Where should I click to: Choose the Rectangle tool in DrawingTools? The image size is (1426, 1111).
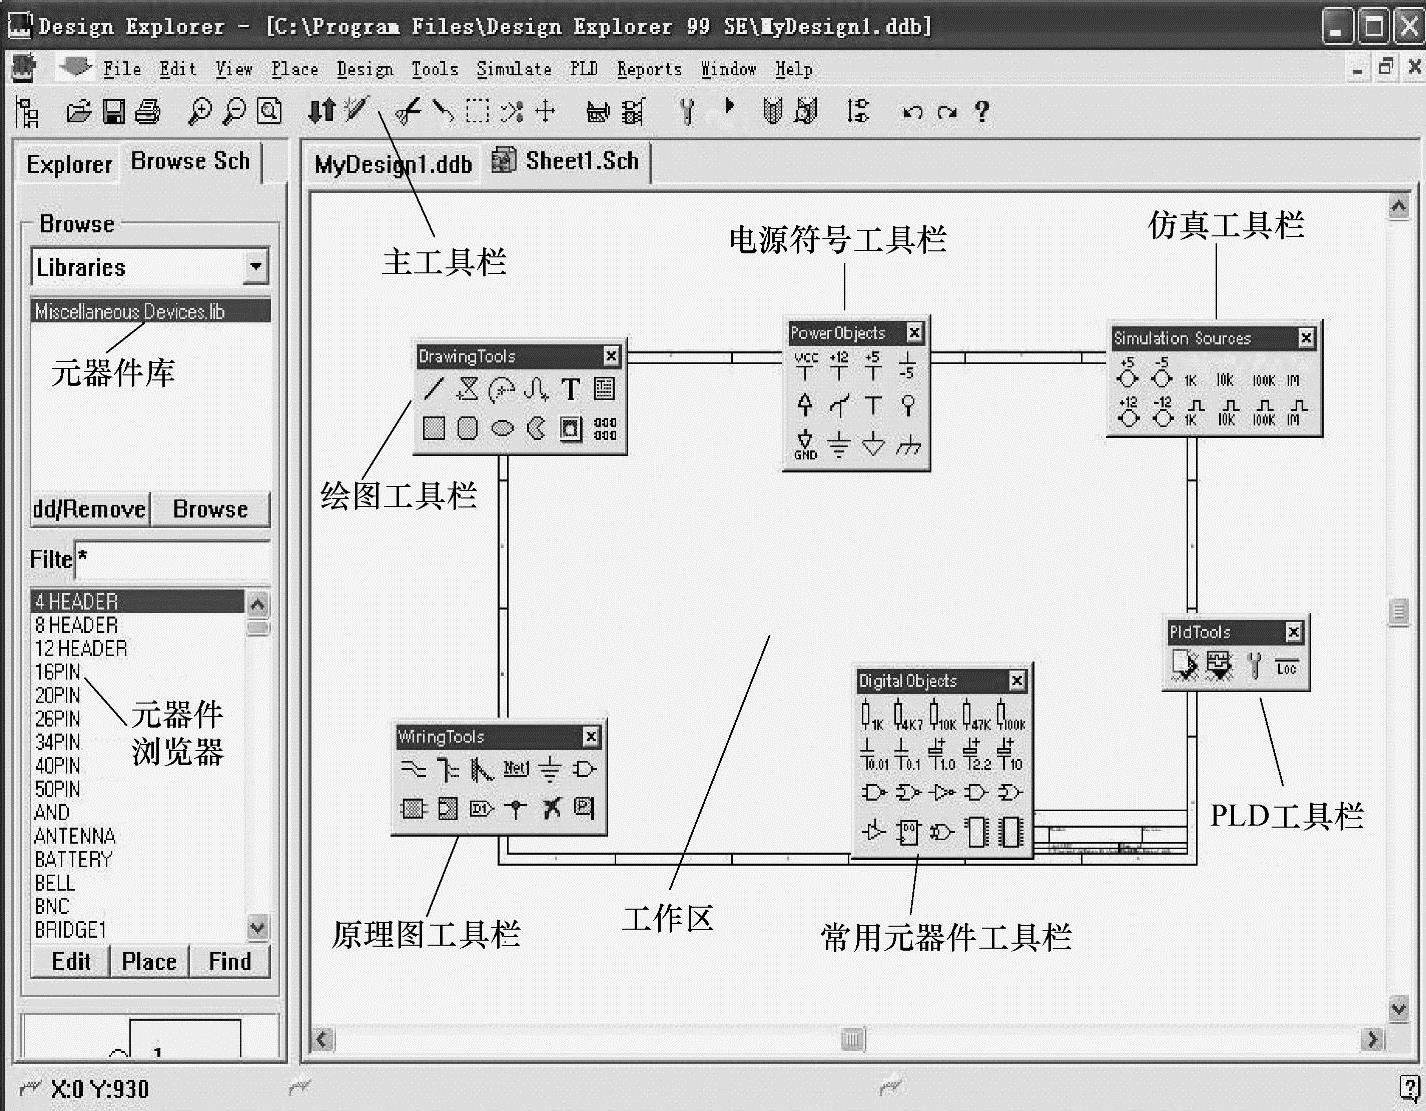(433, 428)
